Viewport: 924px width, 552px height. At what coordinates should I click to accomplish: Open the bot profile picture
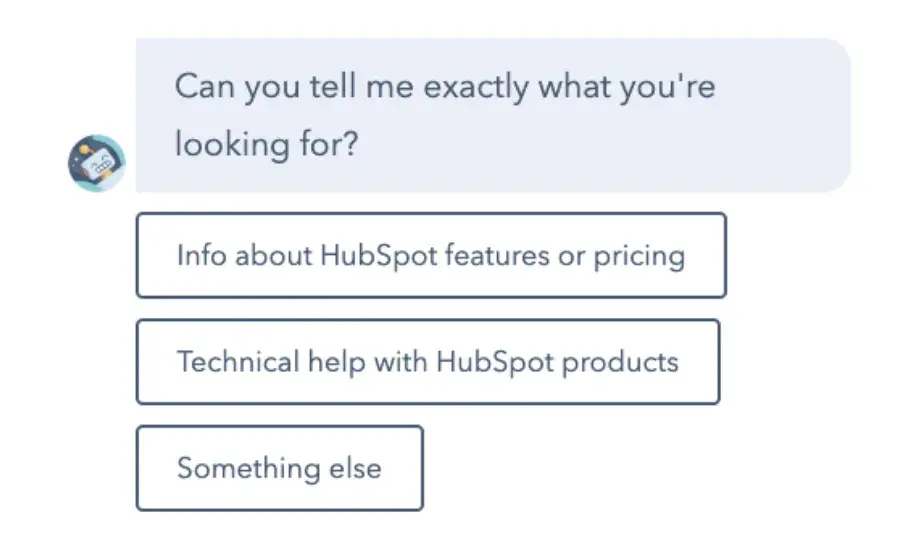[97, 162]
